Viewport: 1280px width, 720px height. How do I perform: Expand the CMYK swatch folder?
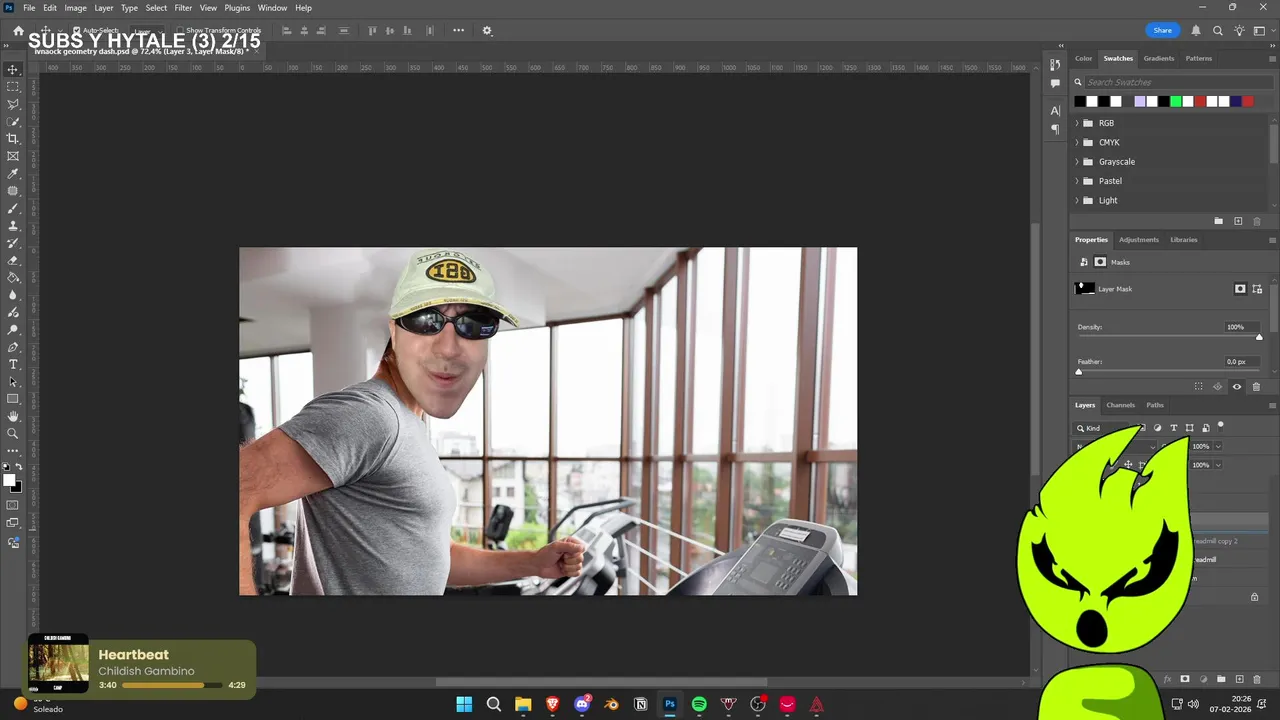coord(1077,142)
